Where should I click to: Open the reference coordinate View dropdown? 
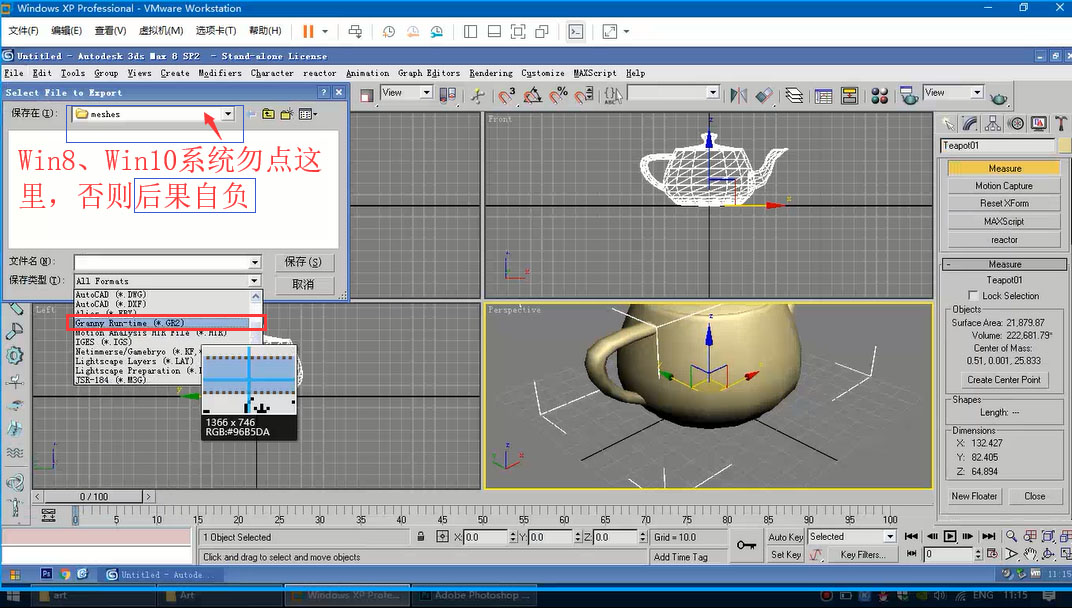426,92
